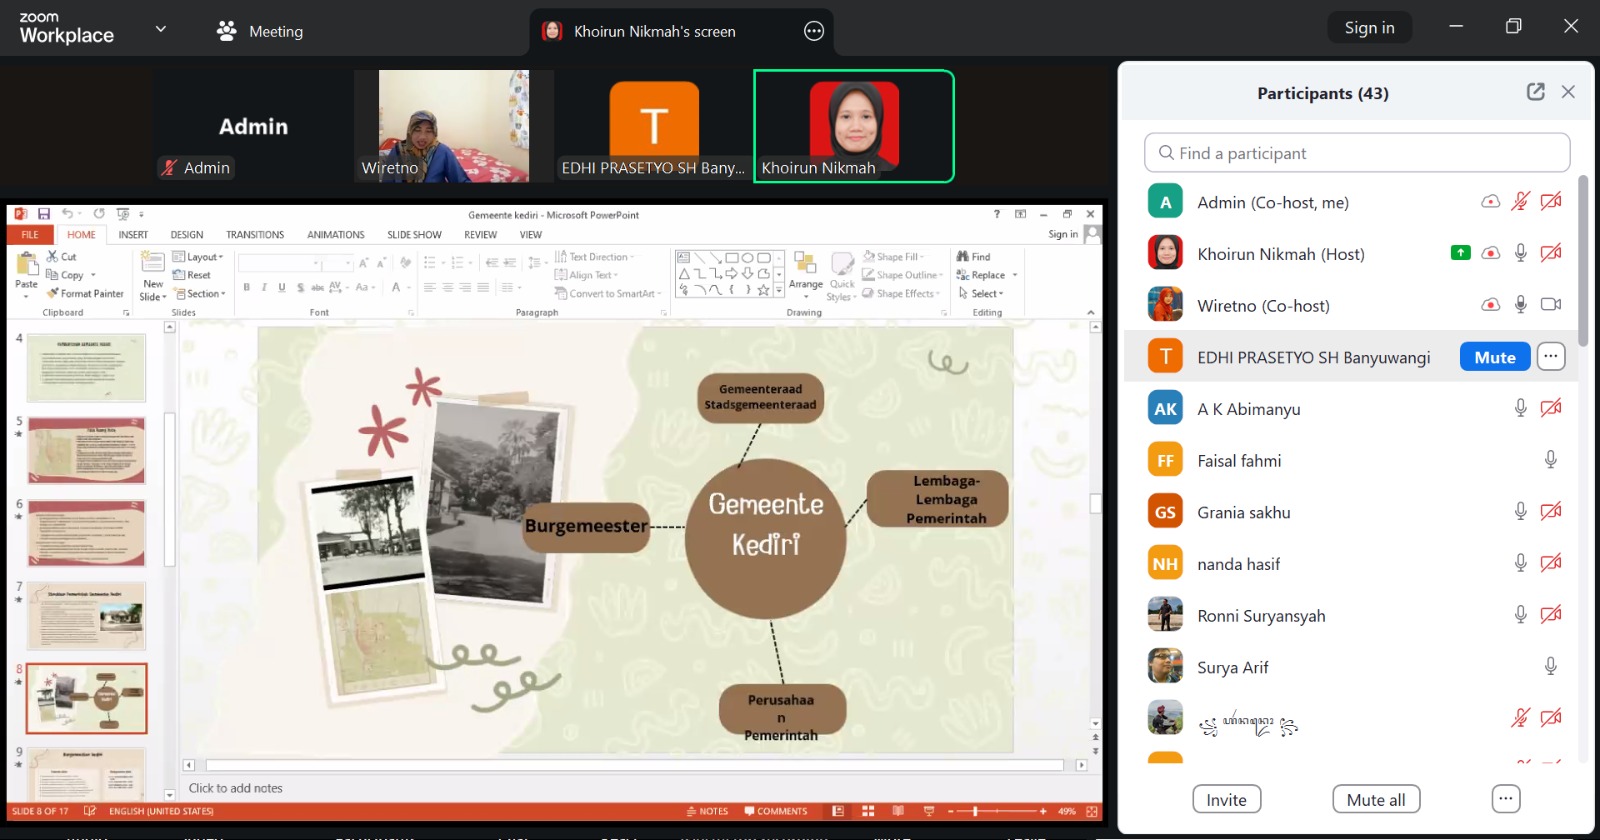
Task: Toggle Admin's muted microphone icon
Action: pyautogui.click(x=1520, y=202)
